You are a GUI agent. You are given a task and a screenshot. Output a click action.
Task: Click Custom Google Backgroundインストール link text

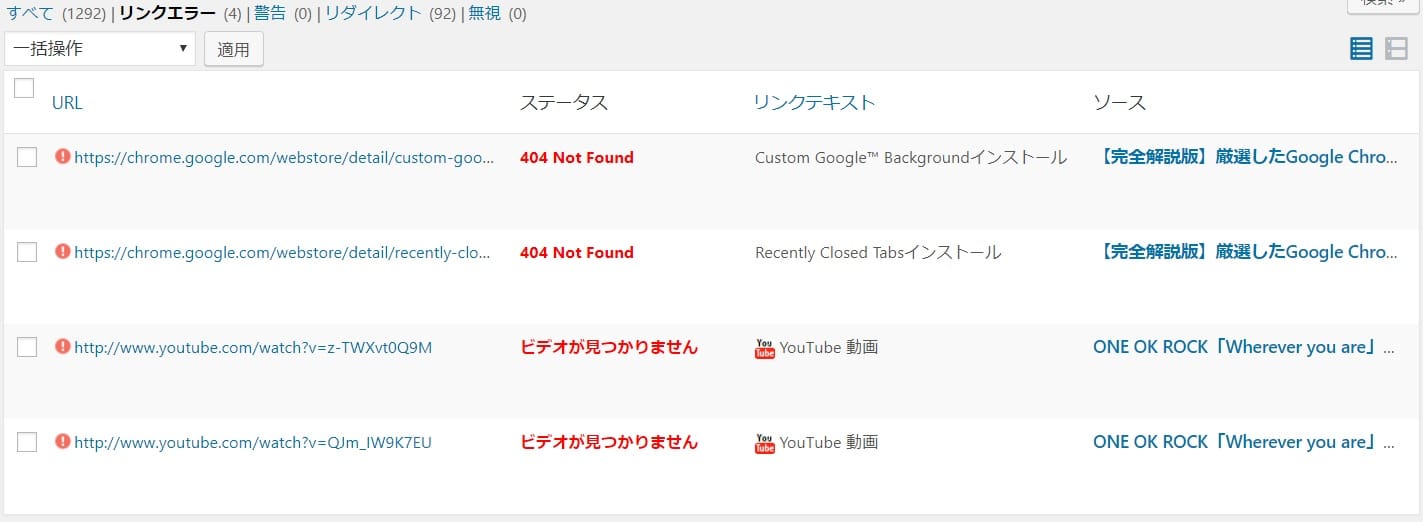pos(911,157)
